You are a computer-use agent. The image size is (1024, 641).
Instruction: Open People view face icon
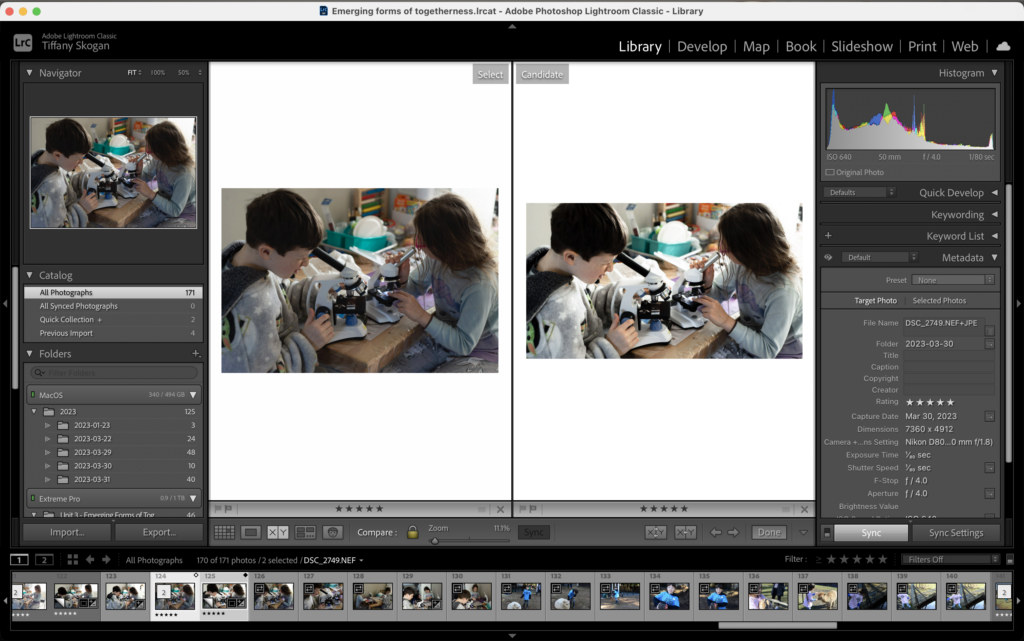tap(332, 533)
